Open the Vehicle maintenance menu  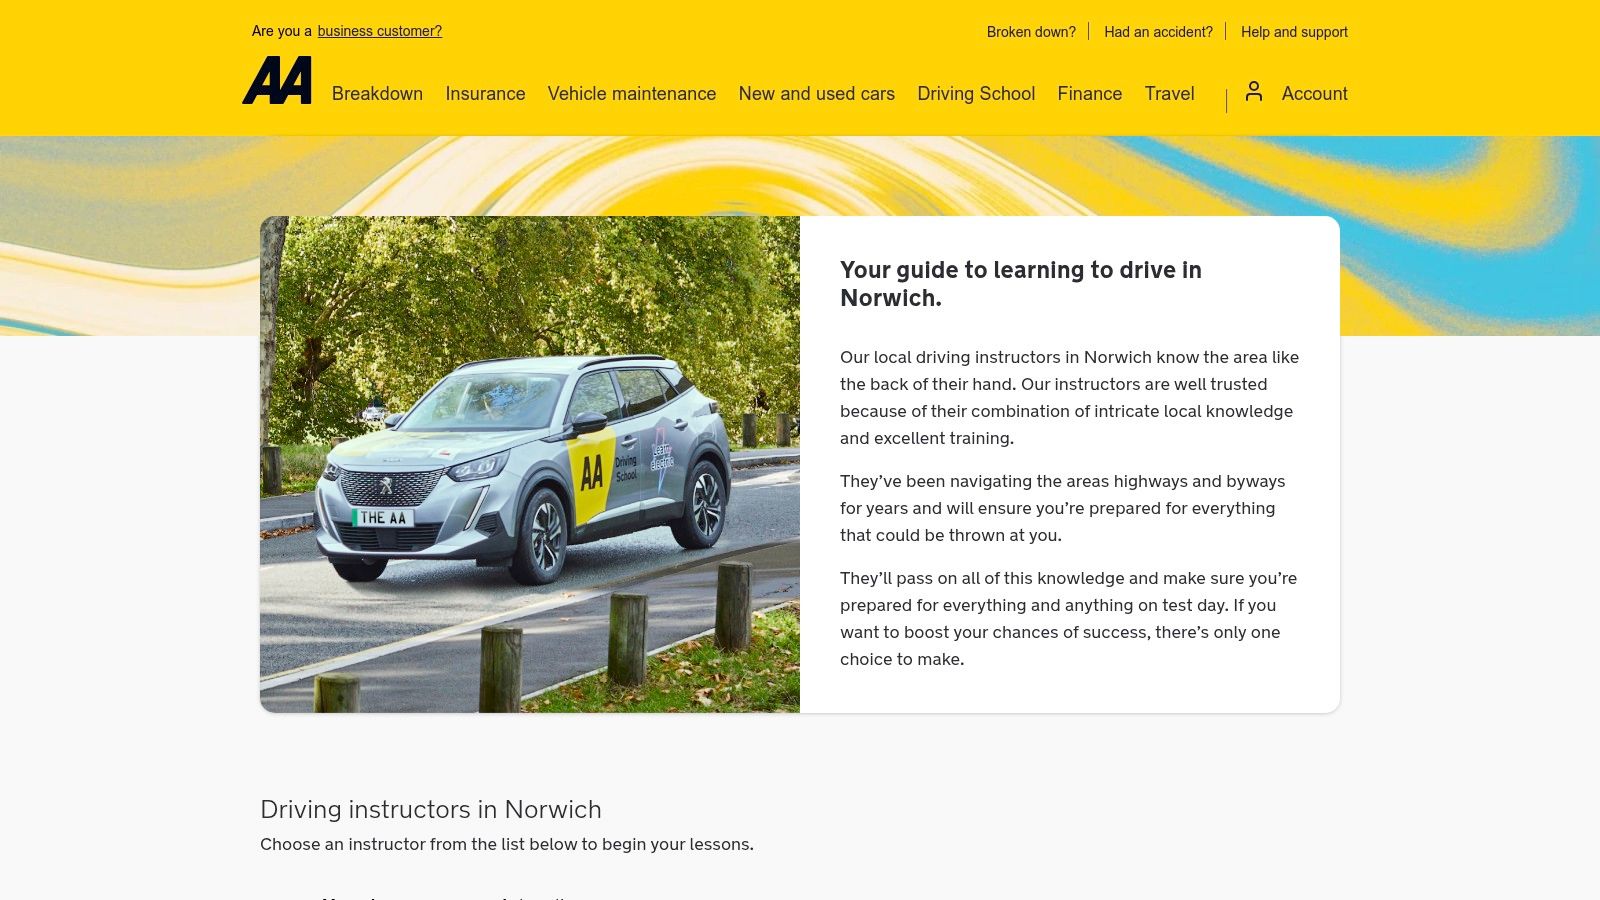click(x=632, y=93)
